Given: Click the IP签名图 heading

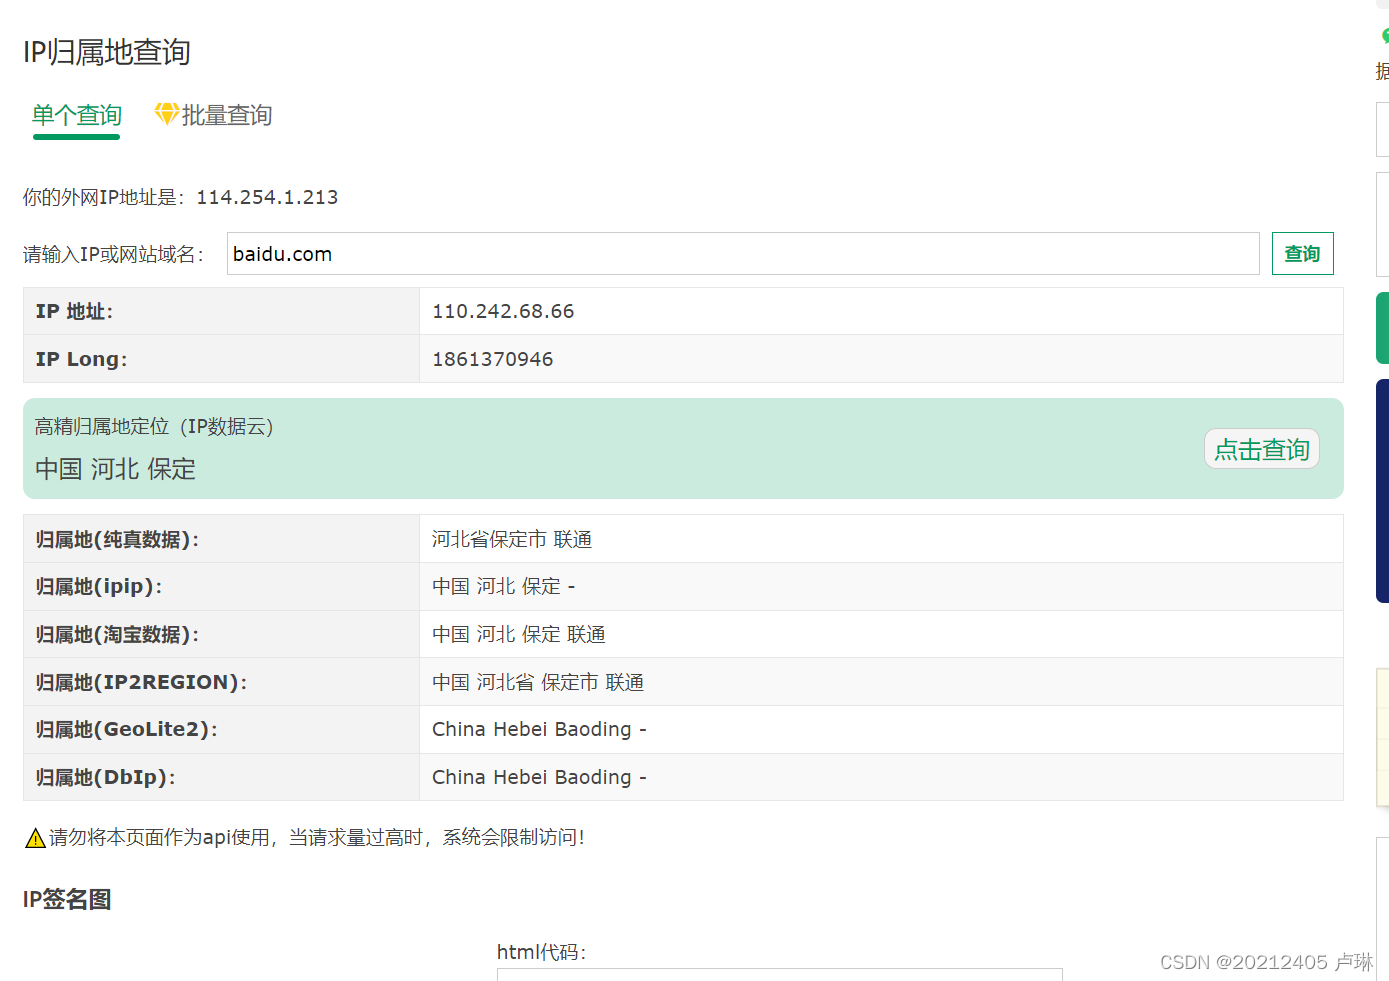Looking at the screenshot, I should pos(67,899).
